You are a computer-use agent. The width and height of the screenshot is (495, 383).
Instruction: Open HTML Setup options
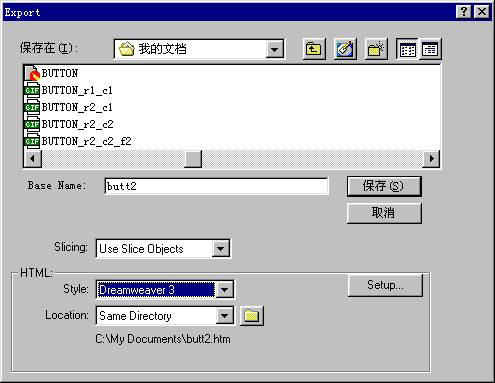coord(385,285)
